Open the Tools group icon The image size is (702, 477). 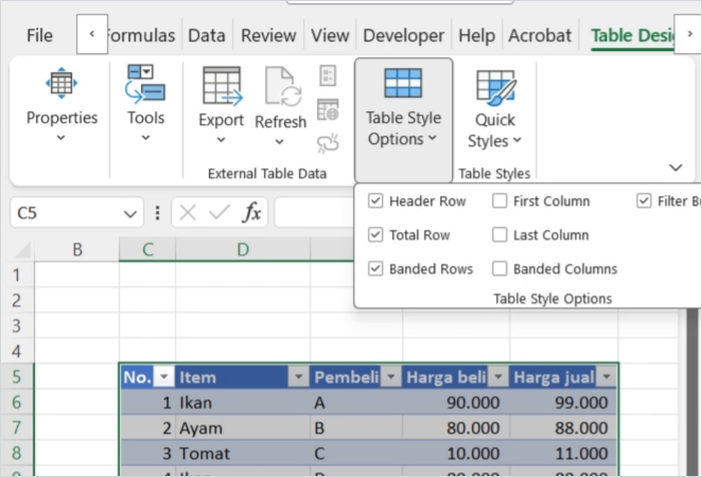pos(145,83)
